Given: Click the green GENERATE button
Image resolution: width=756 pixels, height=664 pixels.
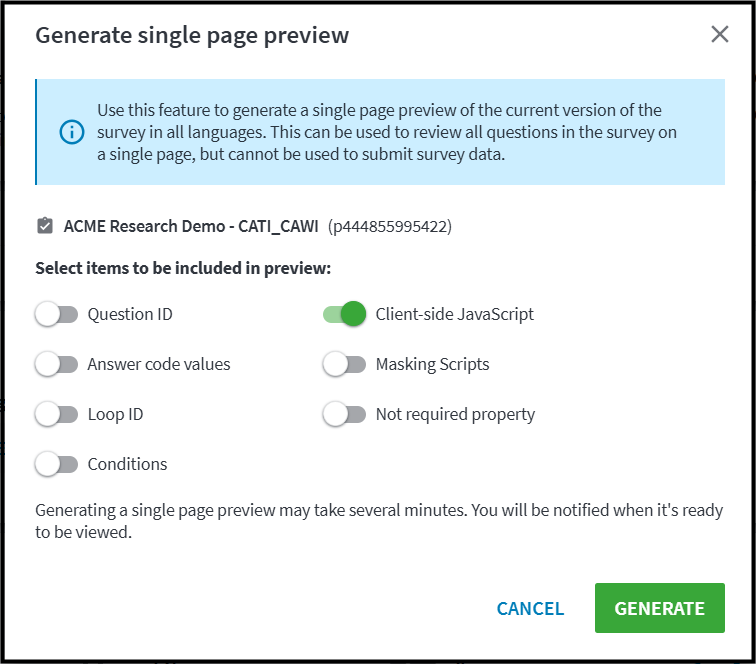Looking at the screenshot, I should coord(660,608).
